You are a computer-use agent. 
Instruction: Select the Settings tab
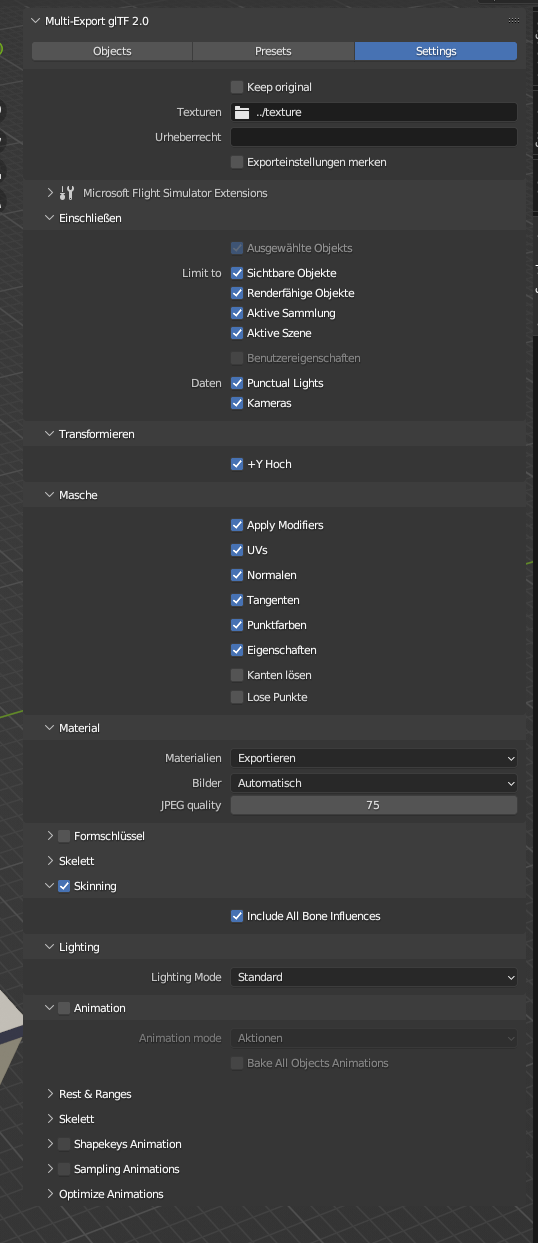coord(436,51)
